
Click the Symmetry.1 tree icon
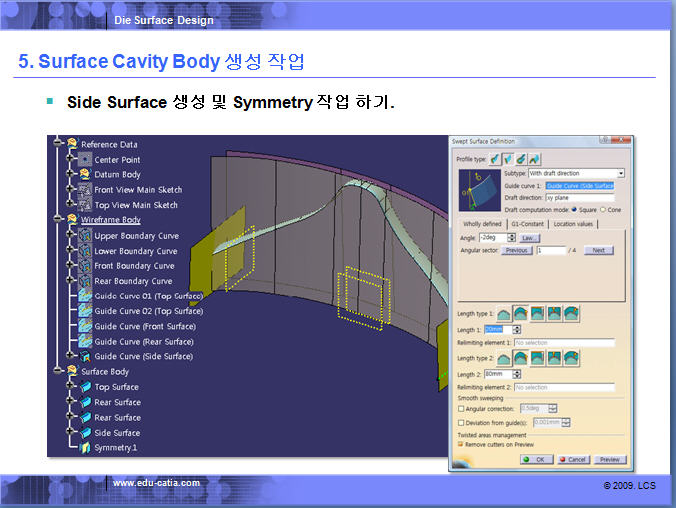tap(84, 448)
